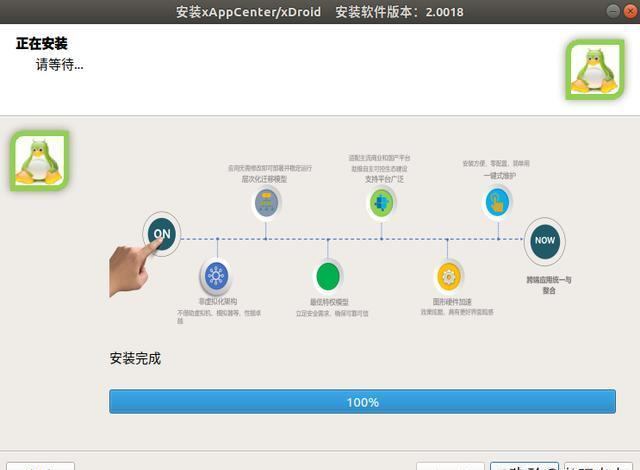Click the 层次化迁移模型 label
Screen dimensions: 640x470
tap(264, 179)
